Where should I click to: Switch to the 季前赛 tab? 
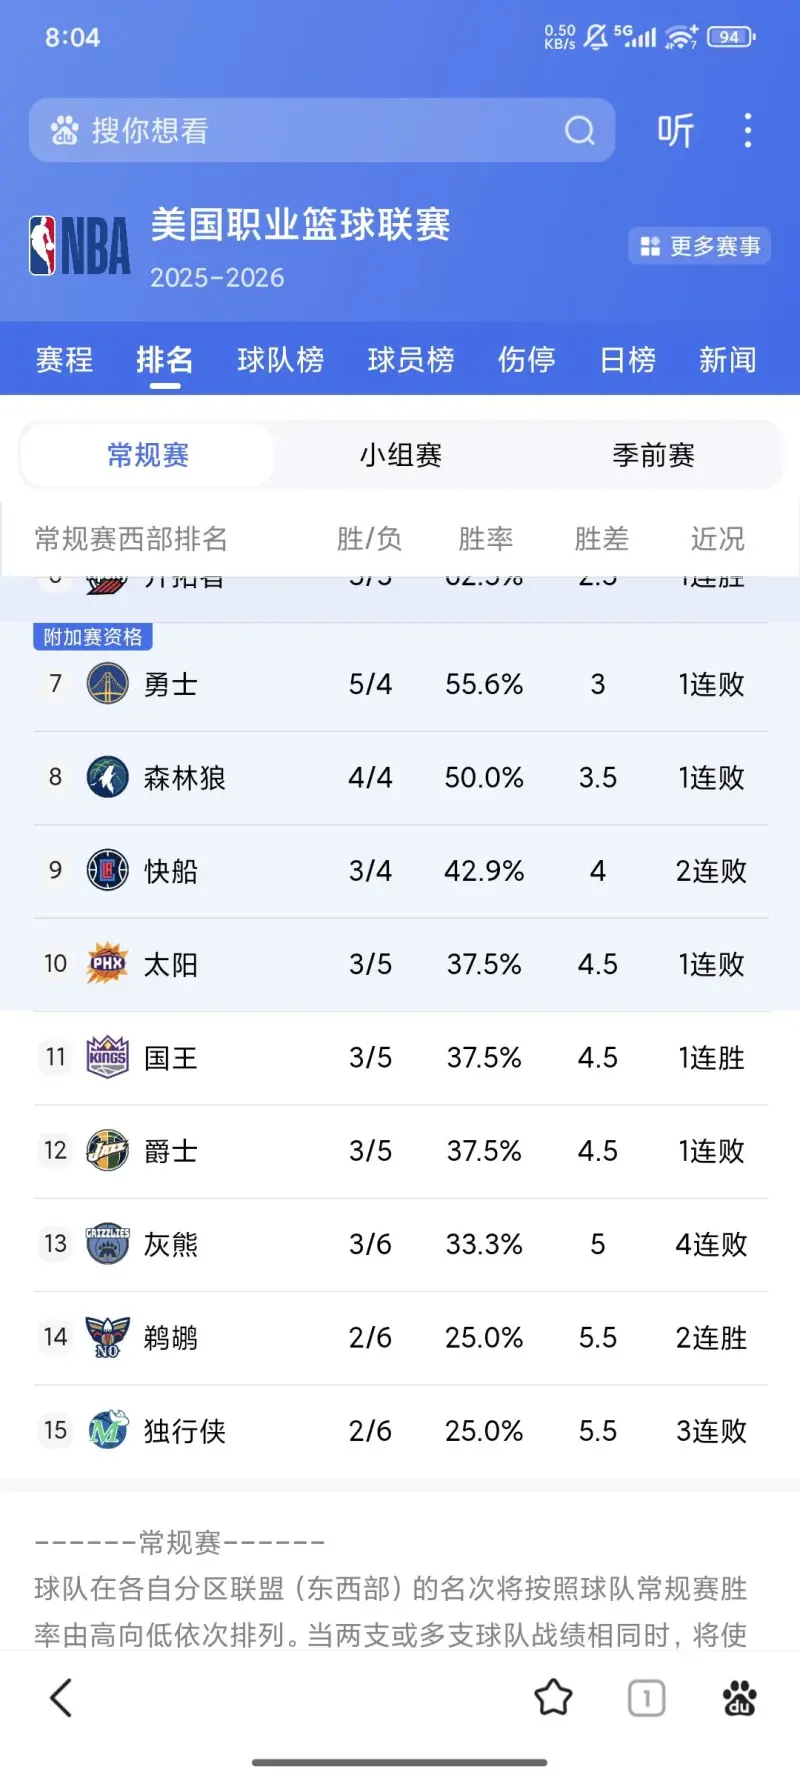[x=652, y=454]
